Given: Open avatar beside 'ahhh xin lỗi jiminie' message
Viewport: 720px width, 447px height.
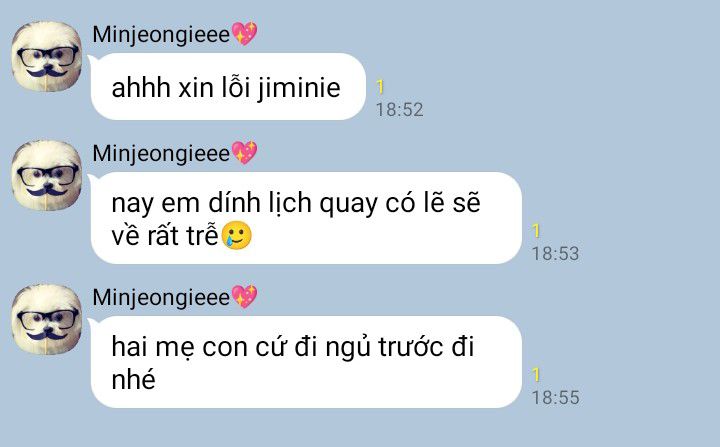Looking at the screenshot, I should tap(47, 56).
